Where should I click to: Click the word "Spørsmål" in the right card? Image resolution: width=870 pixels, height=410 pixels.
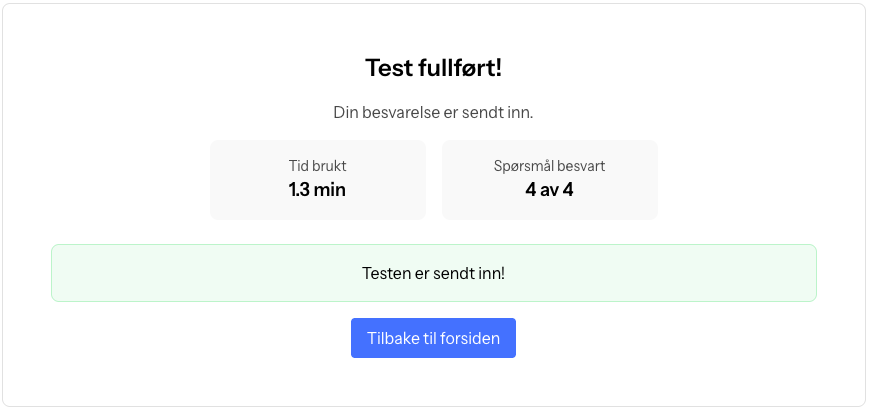click(x=524, y=166)
